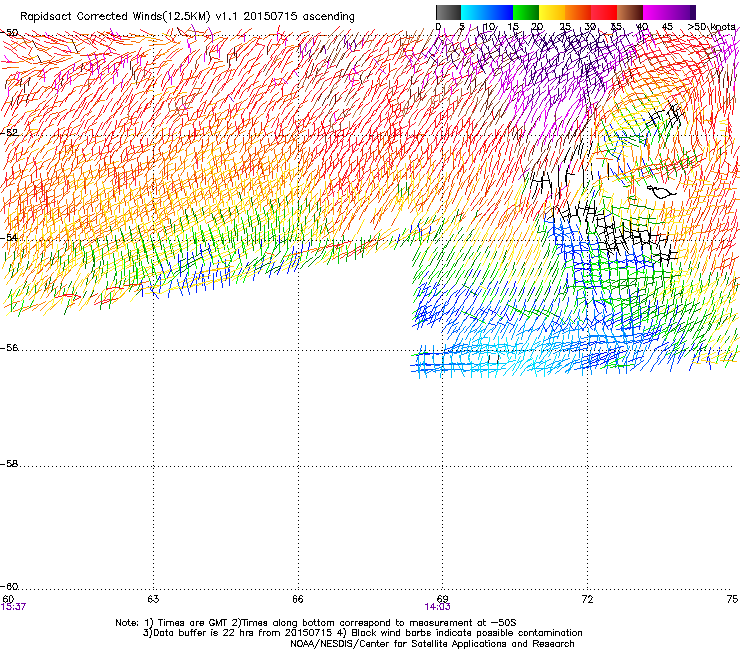Viewport: 740px width, 650px height.
Task: Click the 'Data buffer is 22 hrs' note
Action: coord(362,633)
